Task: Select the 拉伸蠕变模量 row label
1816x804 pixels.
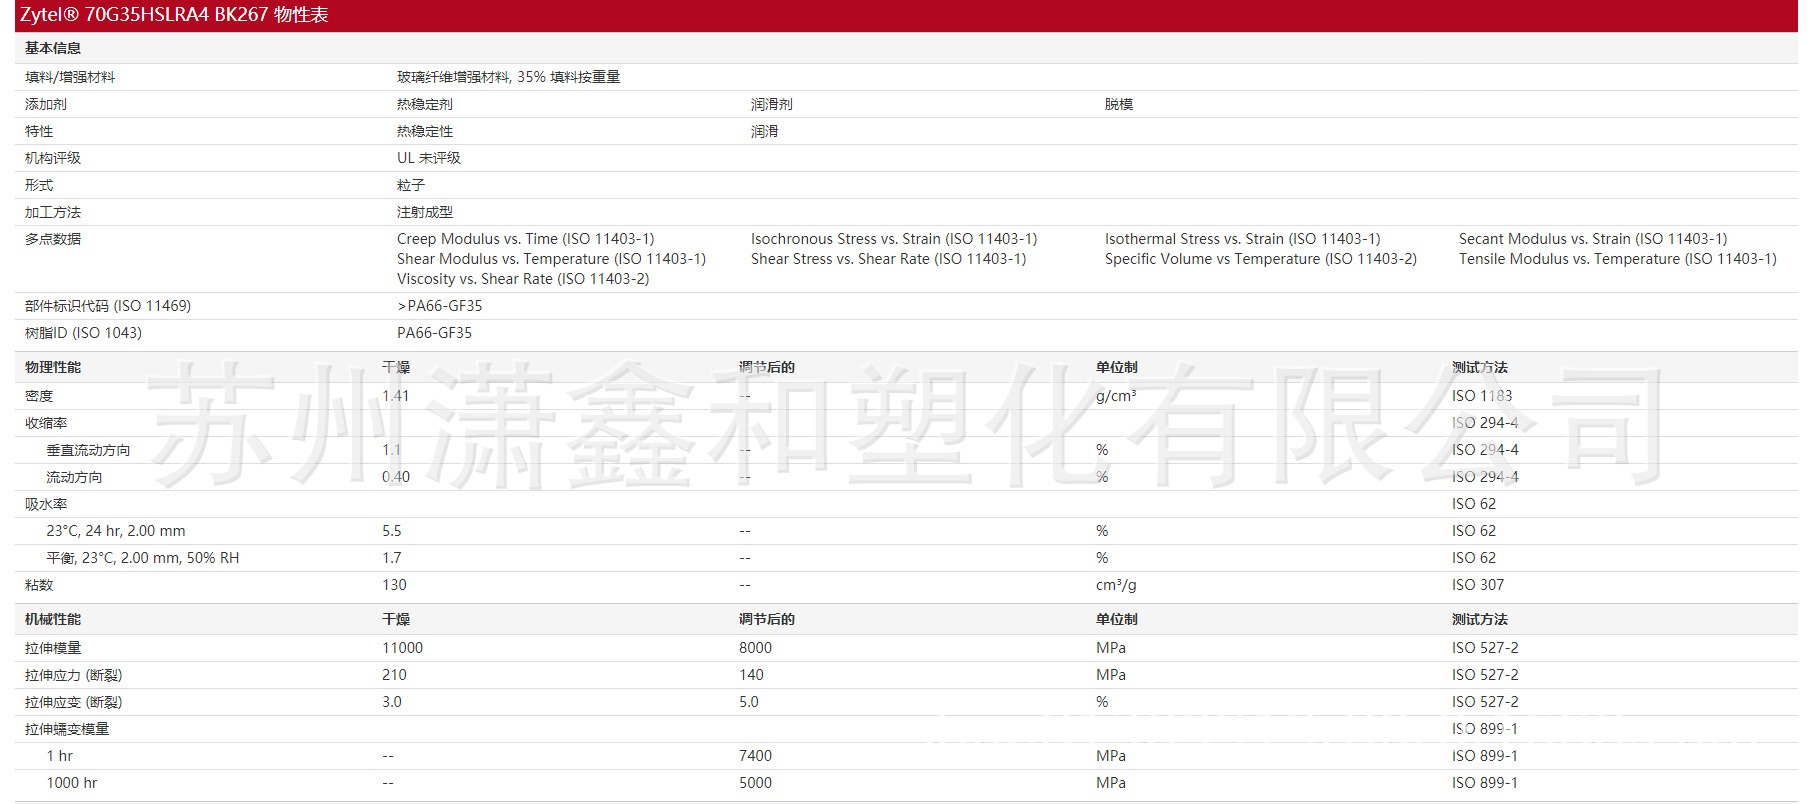Action: click(x=67, y=729)
